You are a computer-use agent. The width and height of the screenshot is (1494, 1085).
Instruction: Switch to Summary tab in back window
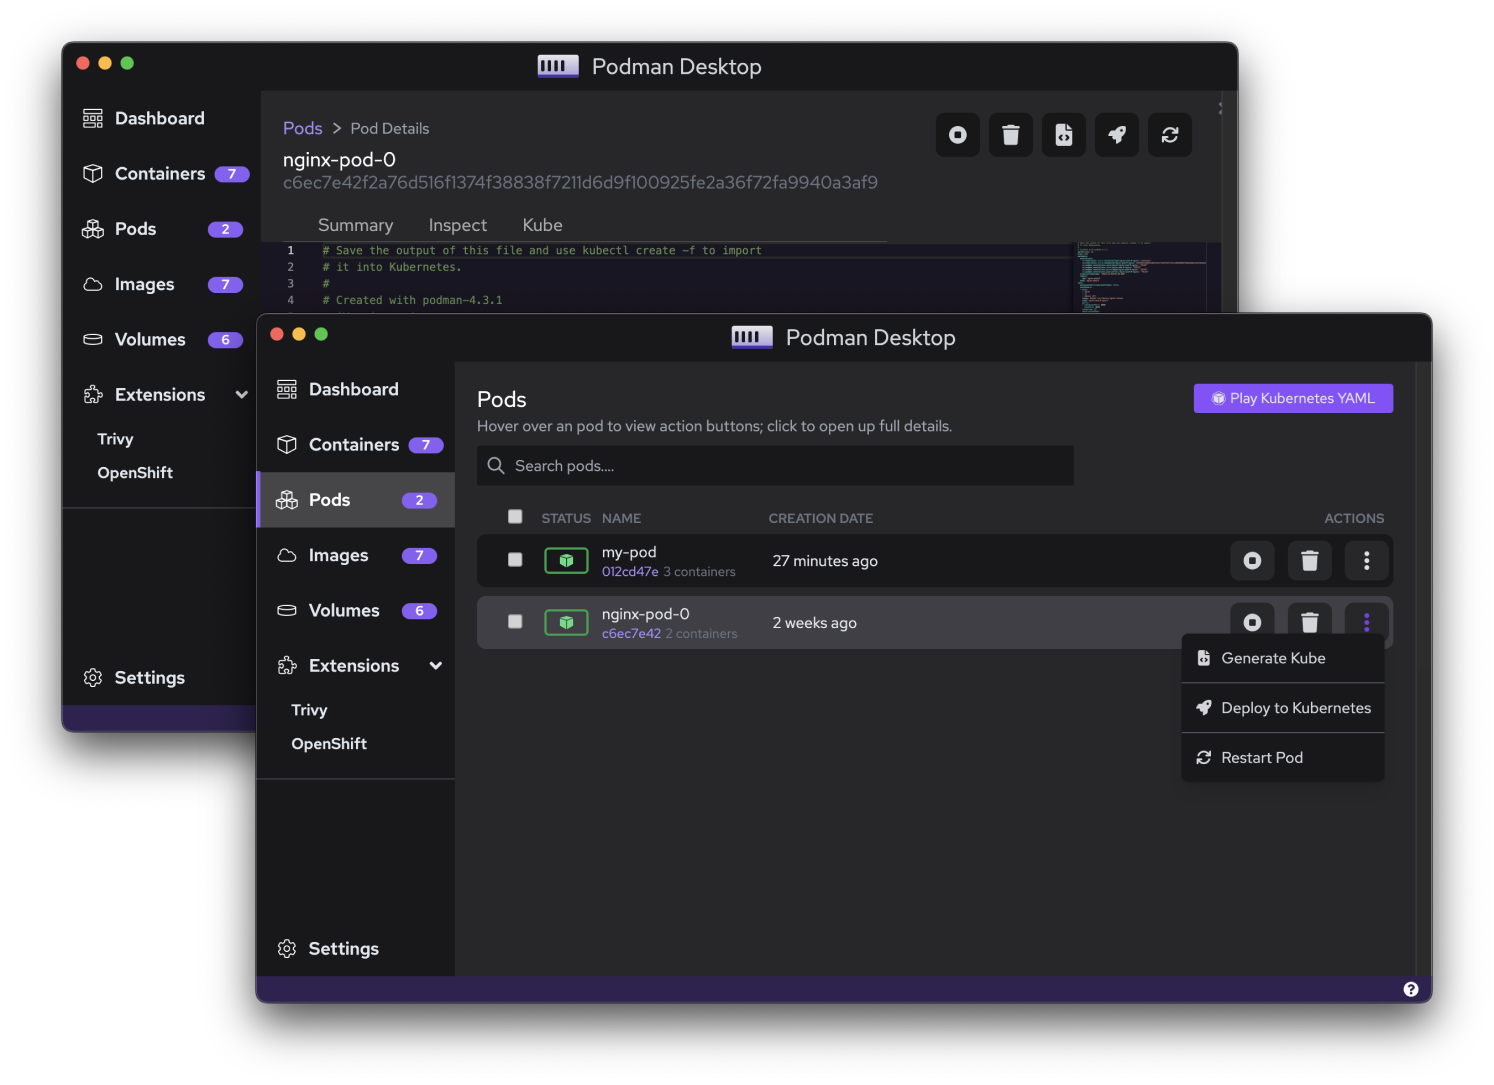tap(355, 226)
